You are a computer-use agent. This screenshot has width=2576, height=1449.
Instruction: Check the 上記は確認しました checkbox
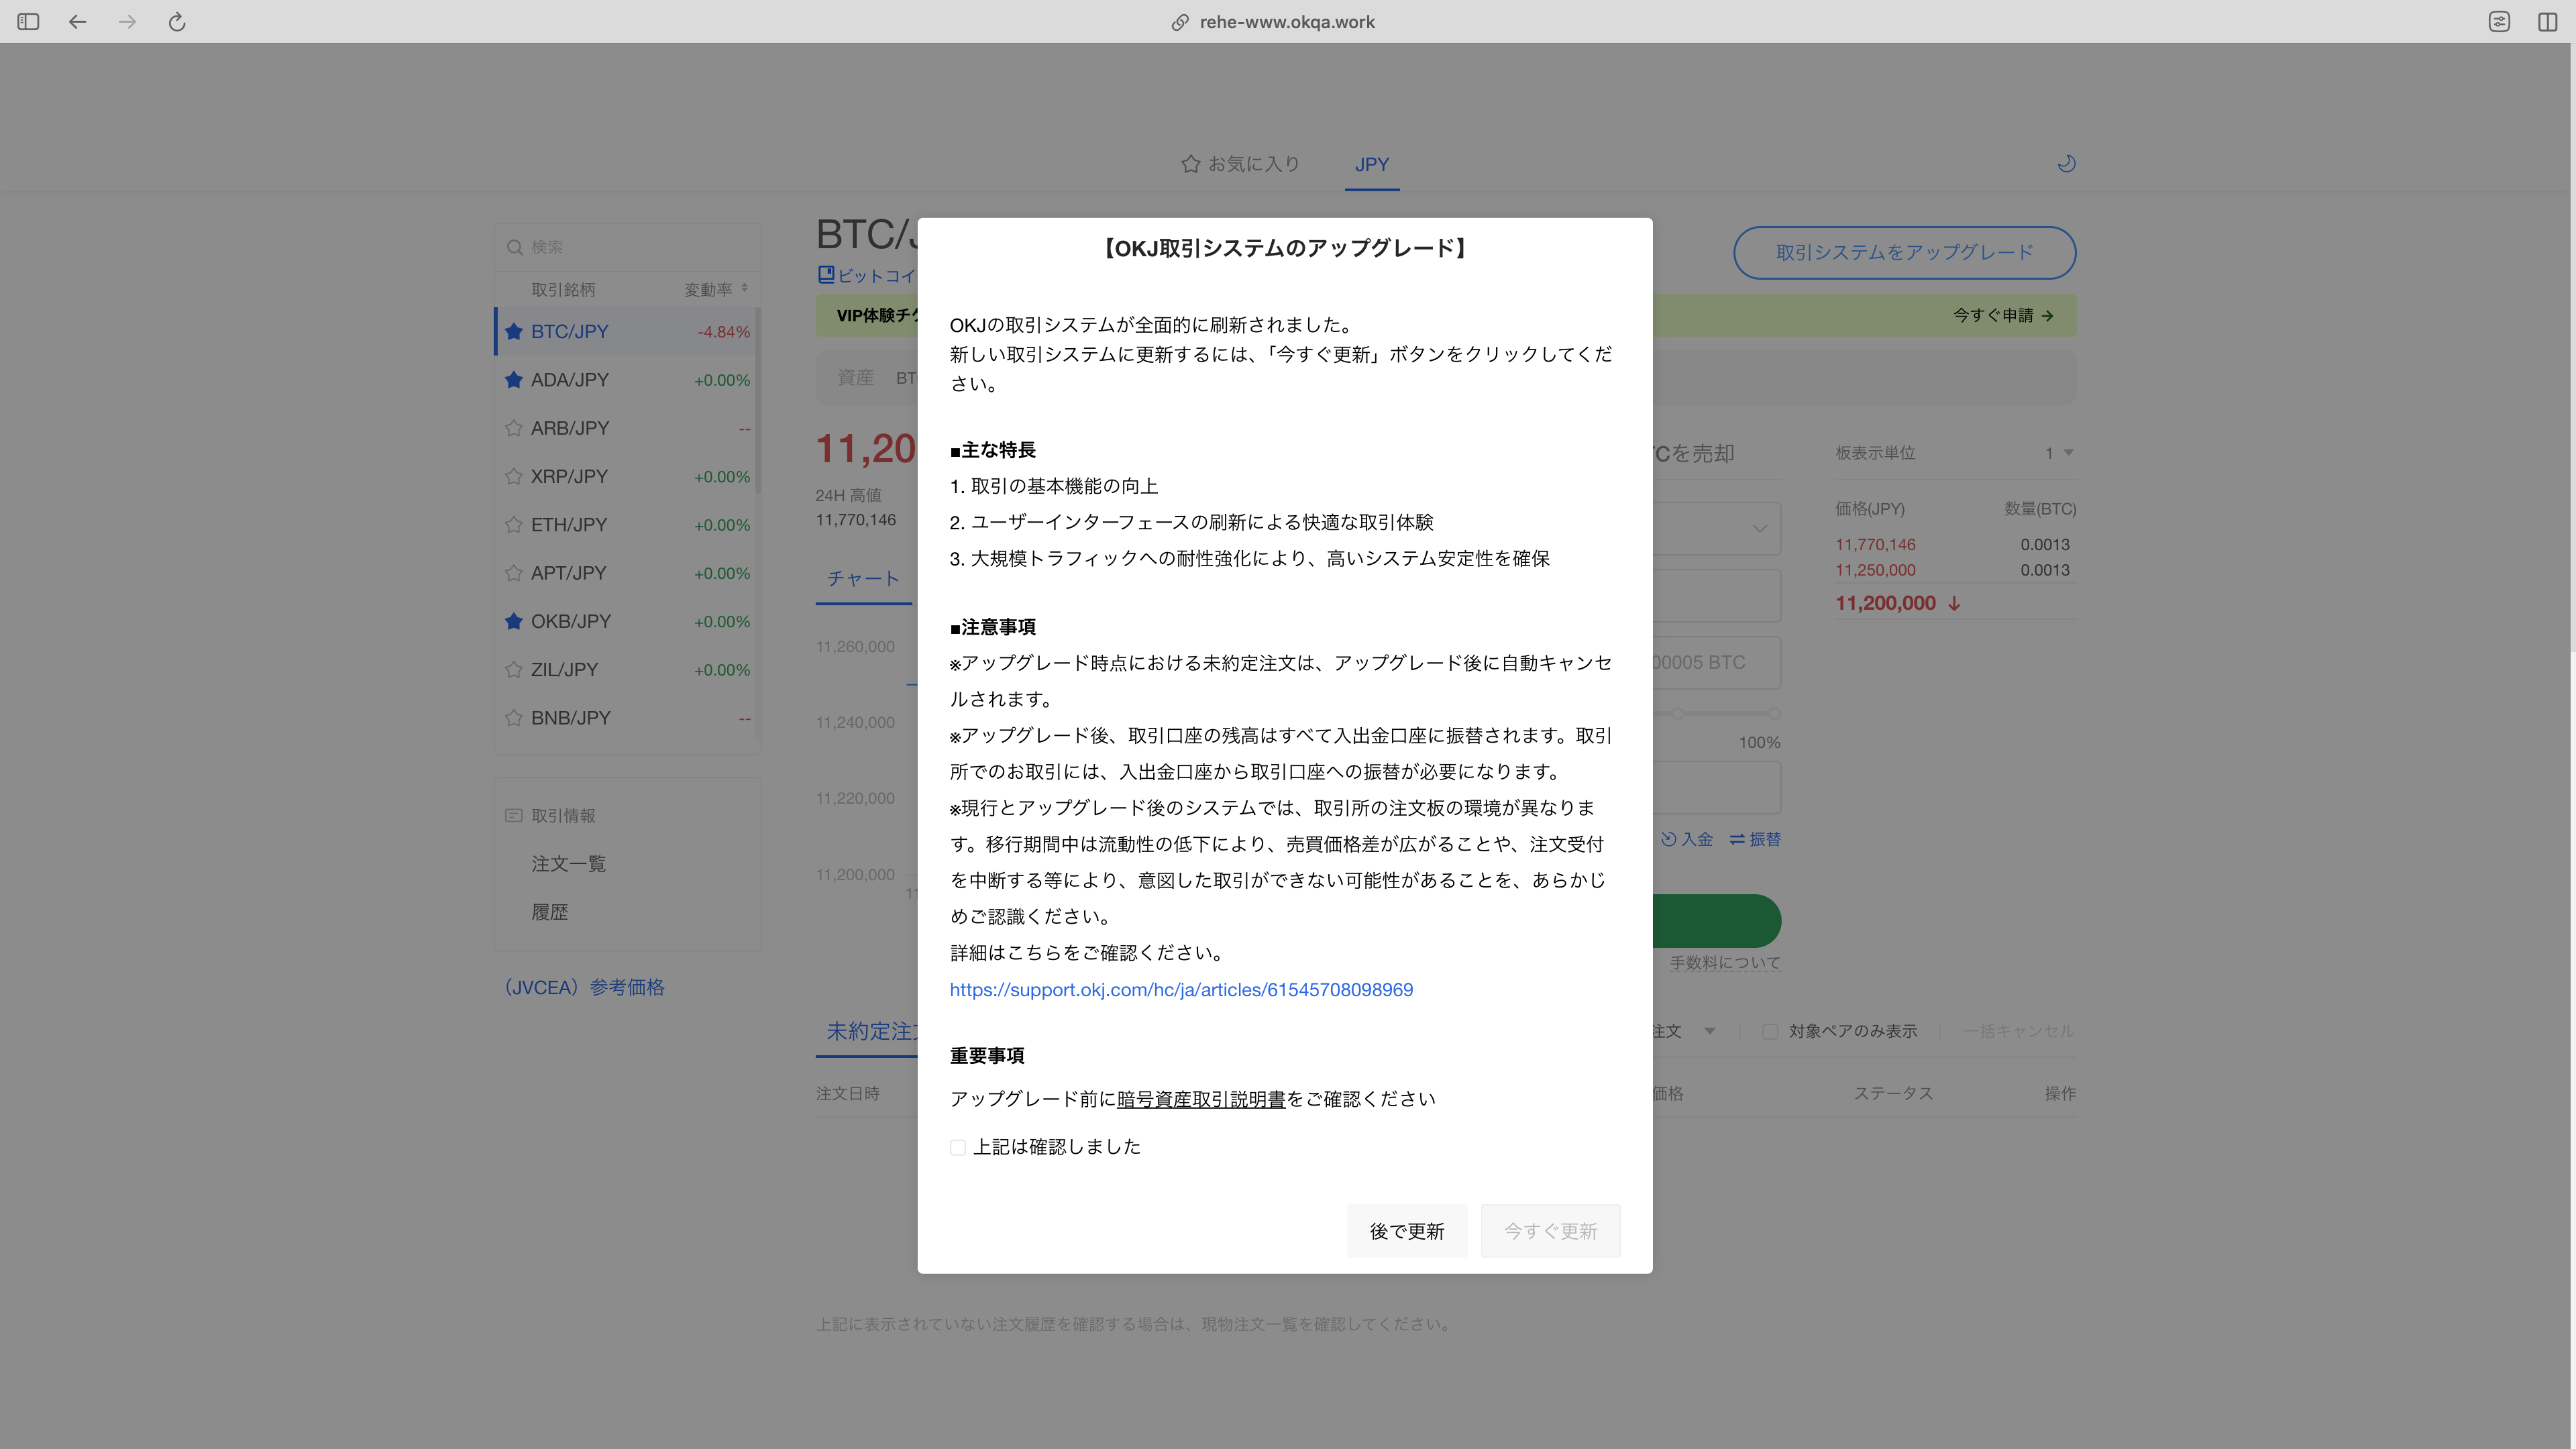[x=958, y=1147]
